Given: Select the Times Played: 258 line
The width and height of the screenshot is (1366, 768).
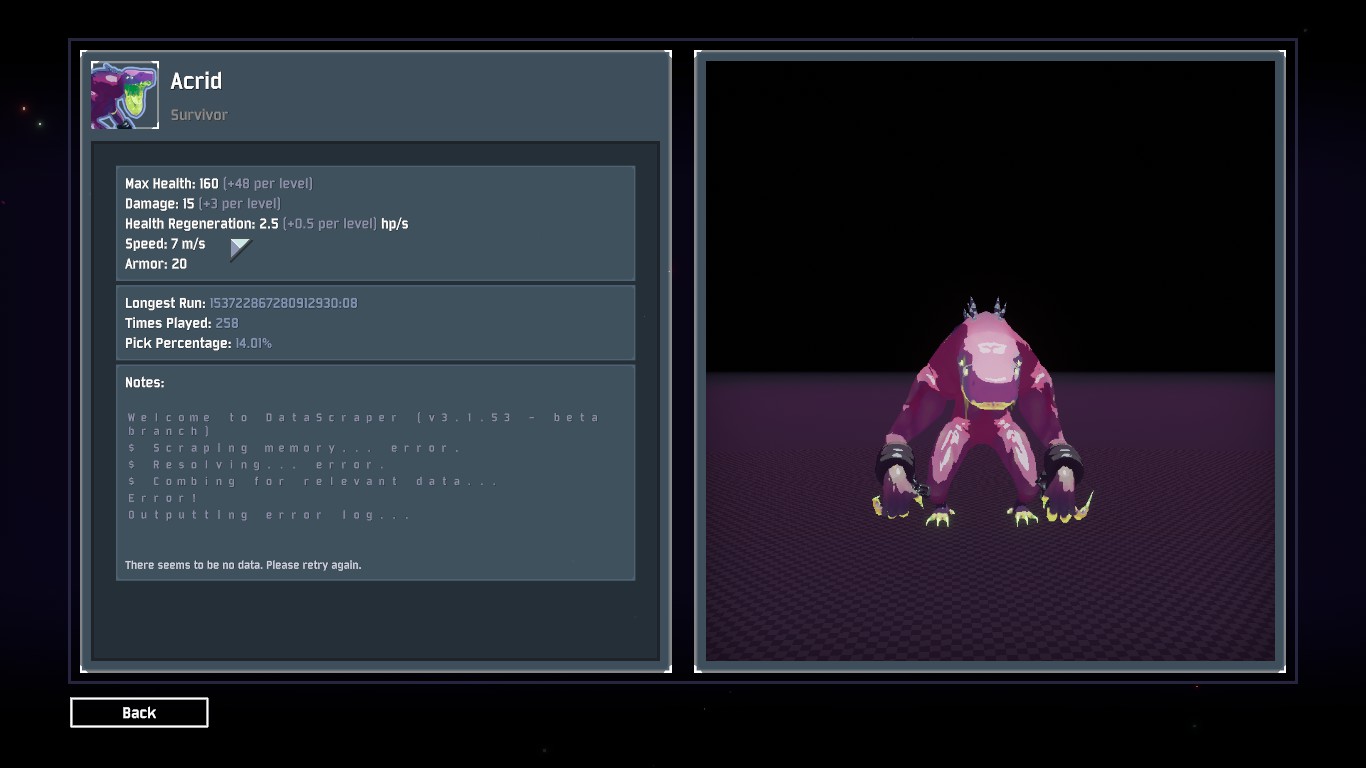Looking at the screenshot, I should click(182, 323).
